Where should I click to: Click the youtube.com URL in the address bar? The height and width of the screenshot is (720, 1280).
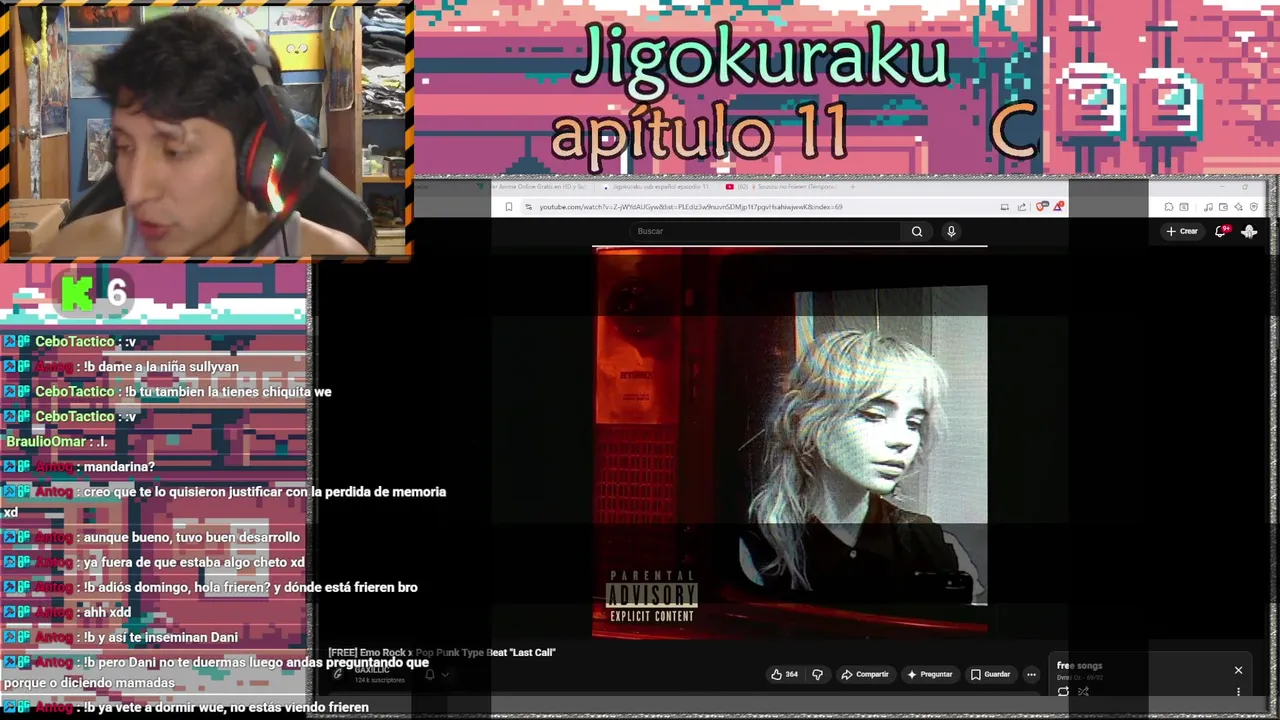coord(691,207)
